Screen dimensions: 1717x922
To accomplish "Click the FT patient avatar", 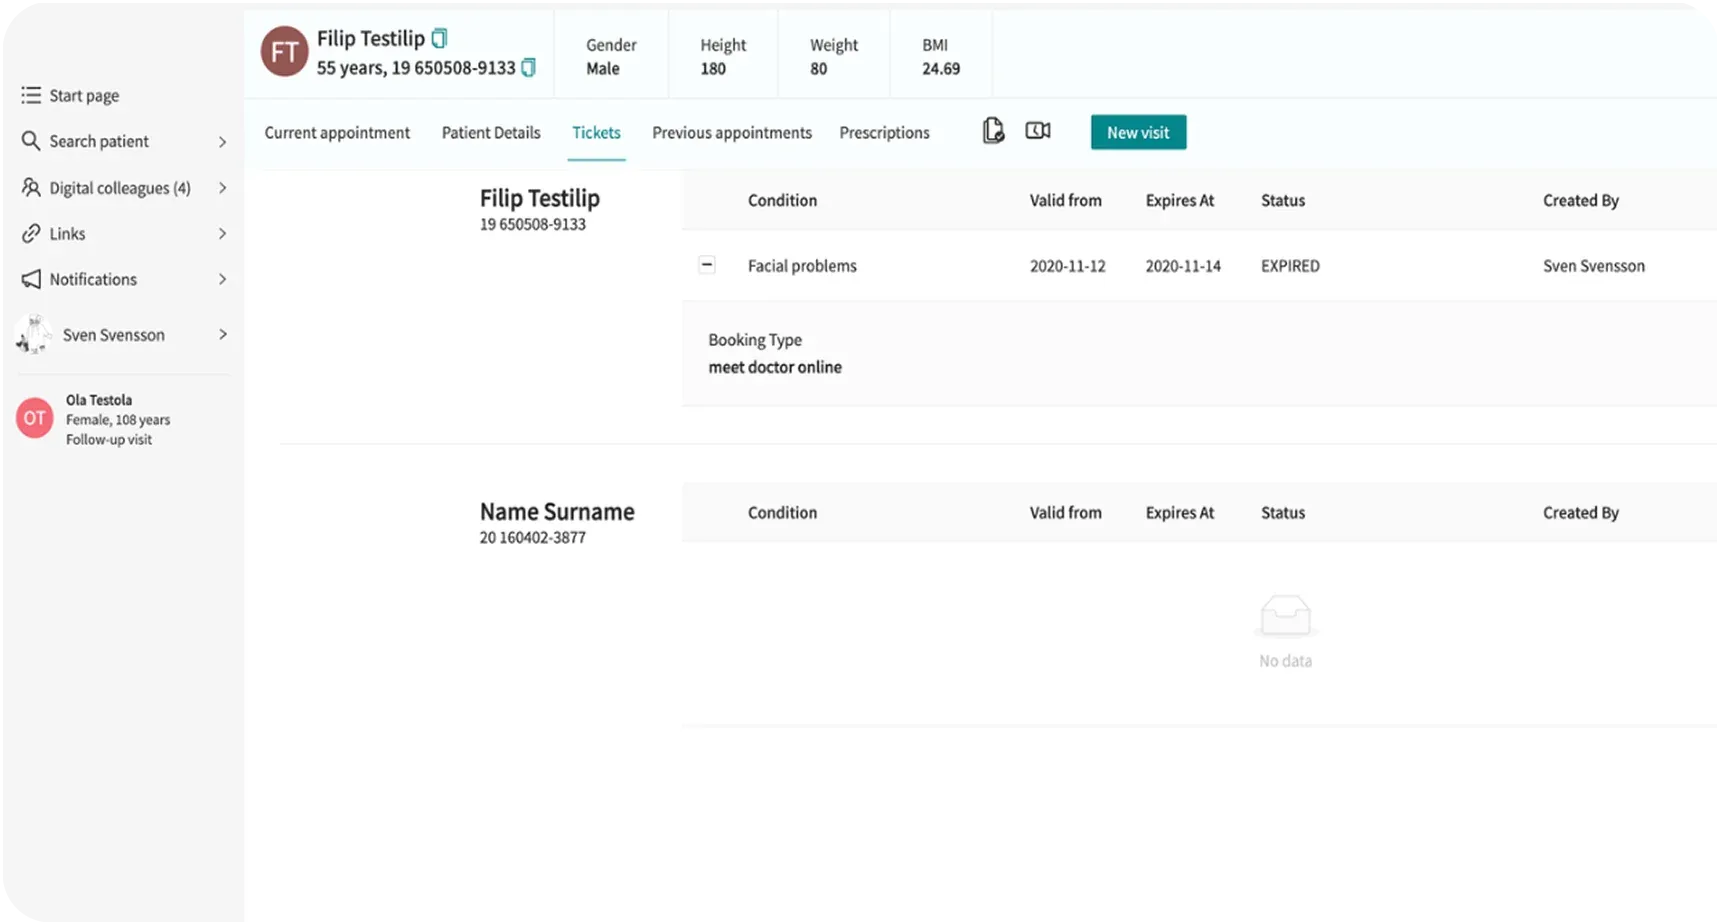I will 284,52.
